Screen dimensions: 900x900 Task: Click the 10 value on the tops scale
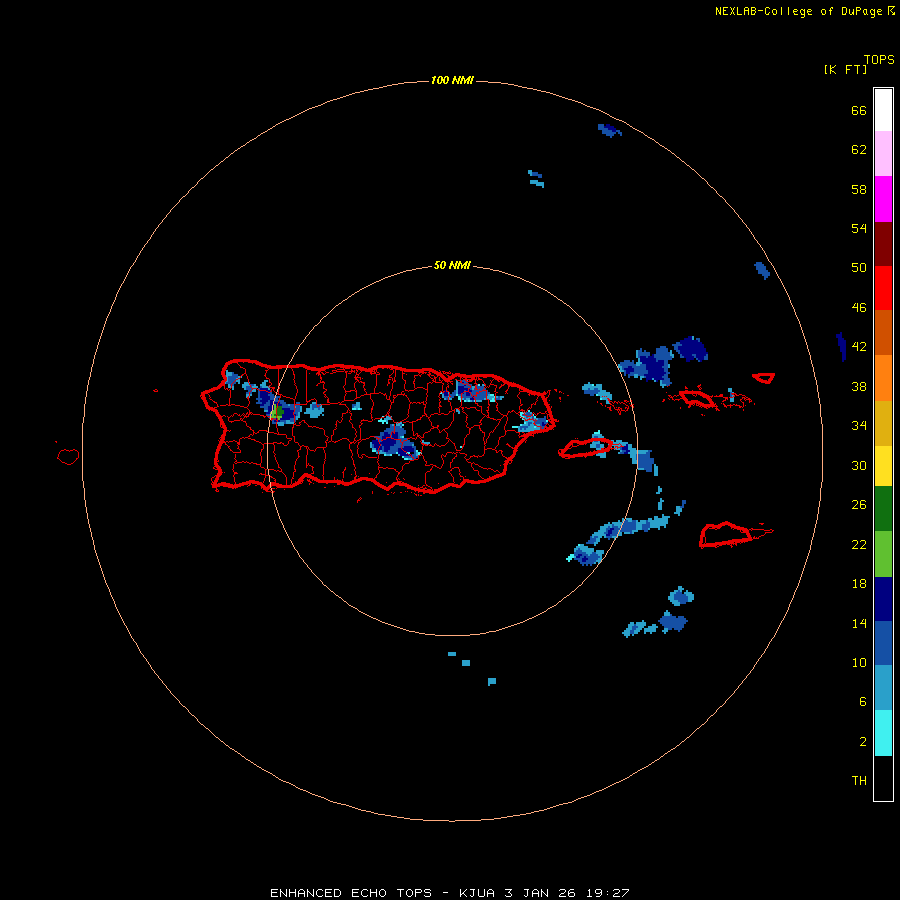pos(859,663)
